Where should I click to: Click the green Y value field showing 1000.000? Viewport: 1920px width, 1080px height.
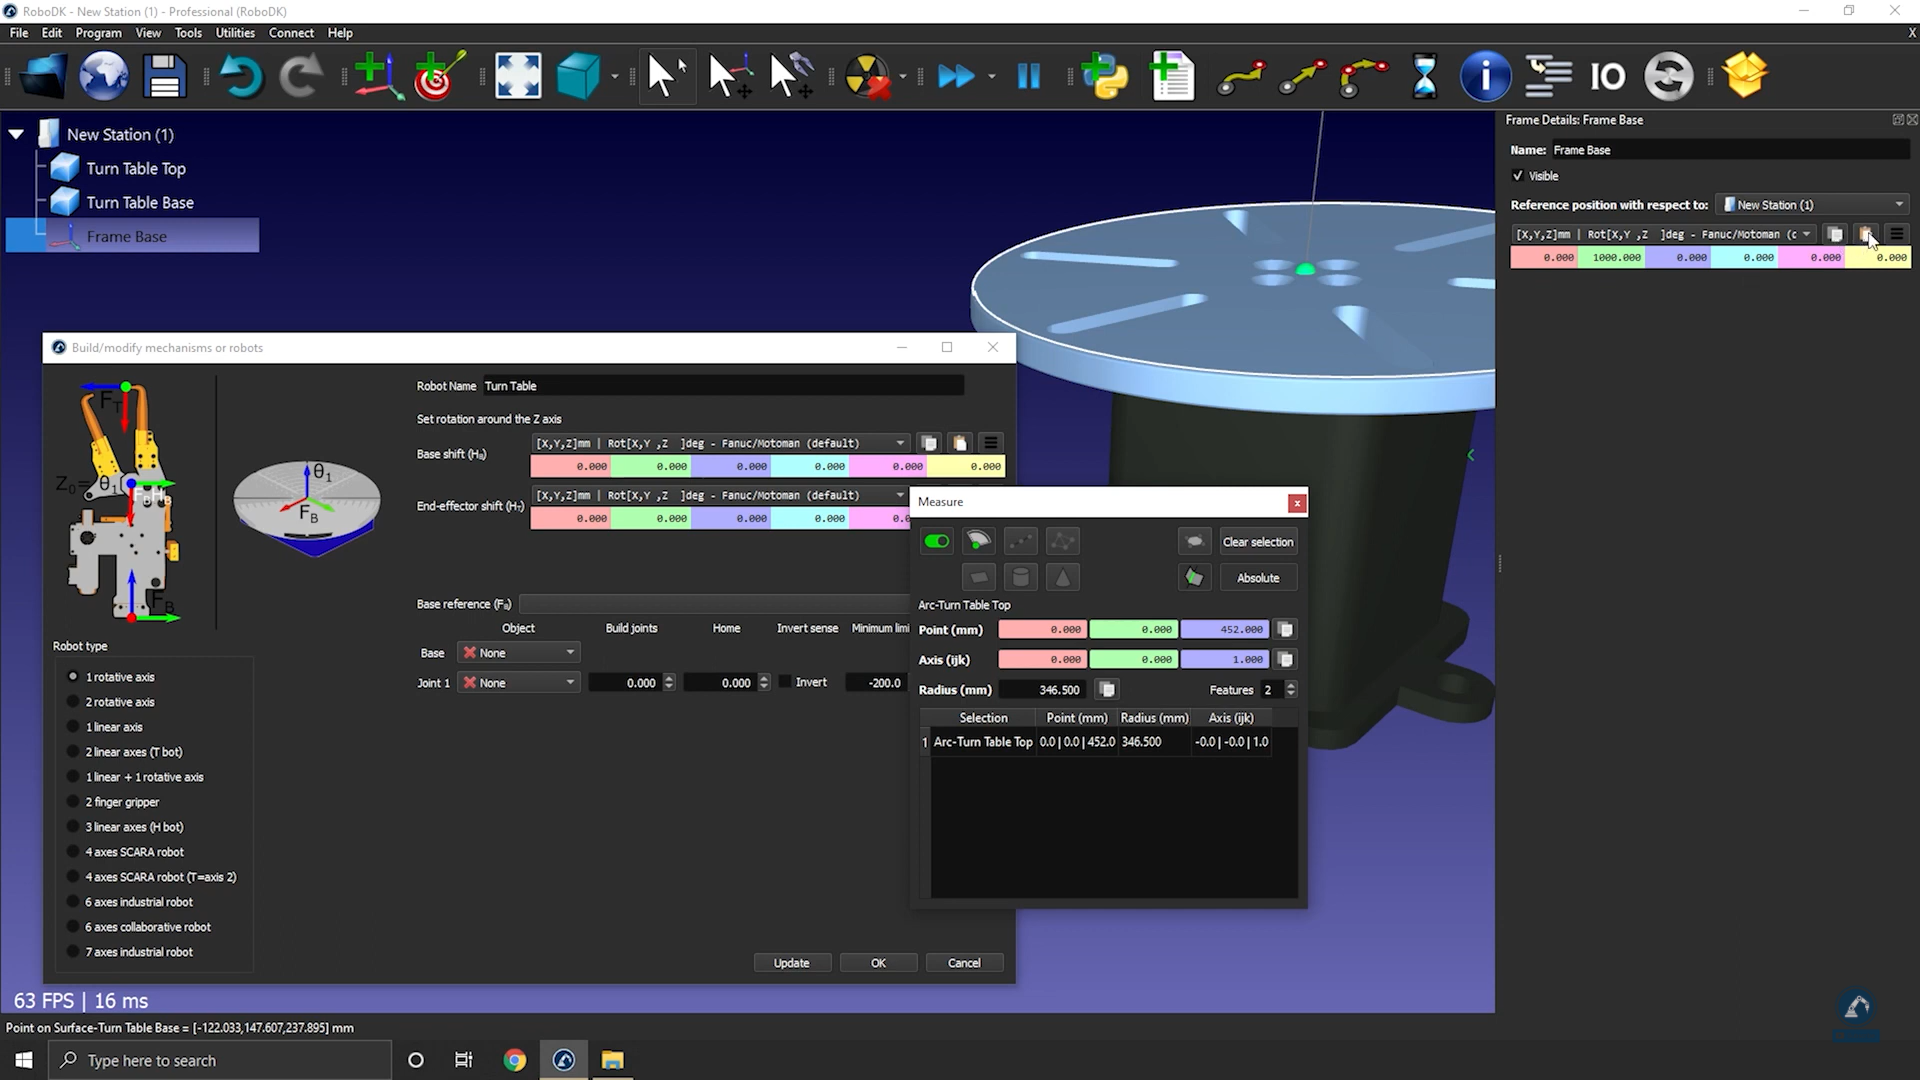[x=1612, y=258]
